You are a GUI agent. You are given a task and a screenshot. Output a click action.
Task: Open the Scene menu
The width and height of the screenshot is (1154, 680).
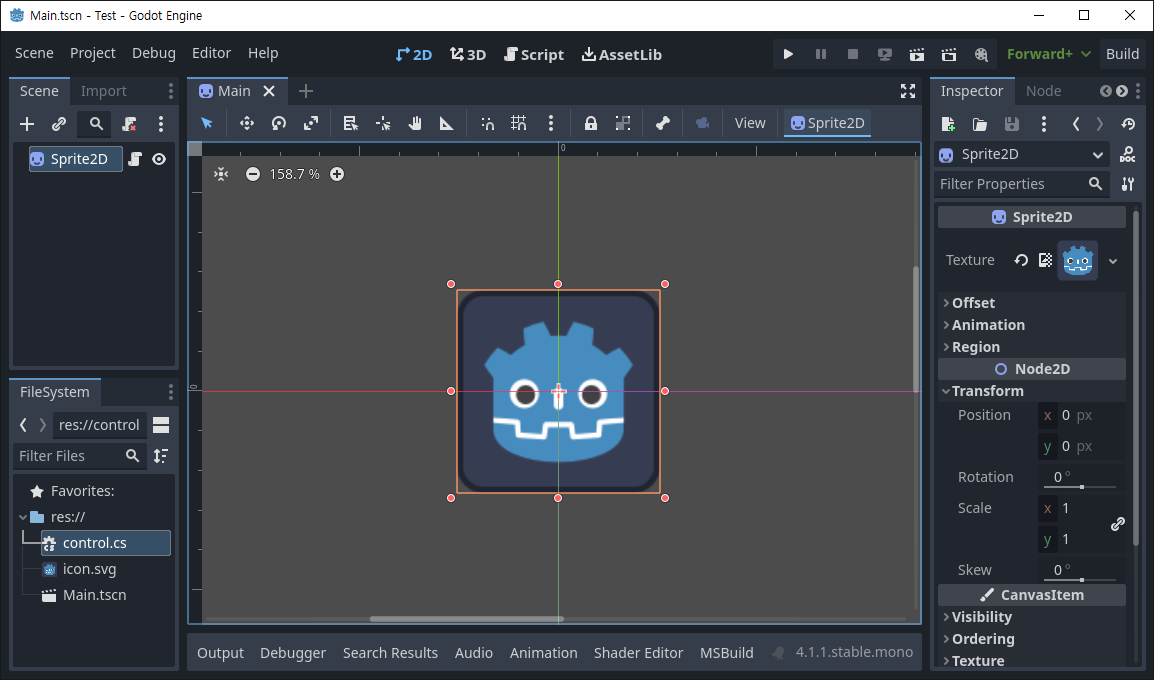34,53
